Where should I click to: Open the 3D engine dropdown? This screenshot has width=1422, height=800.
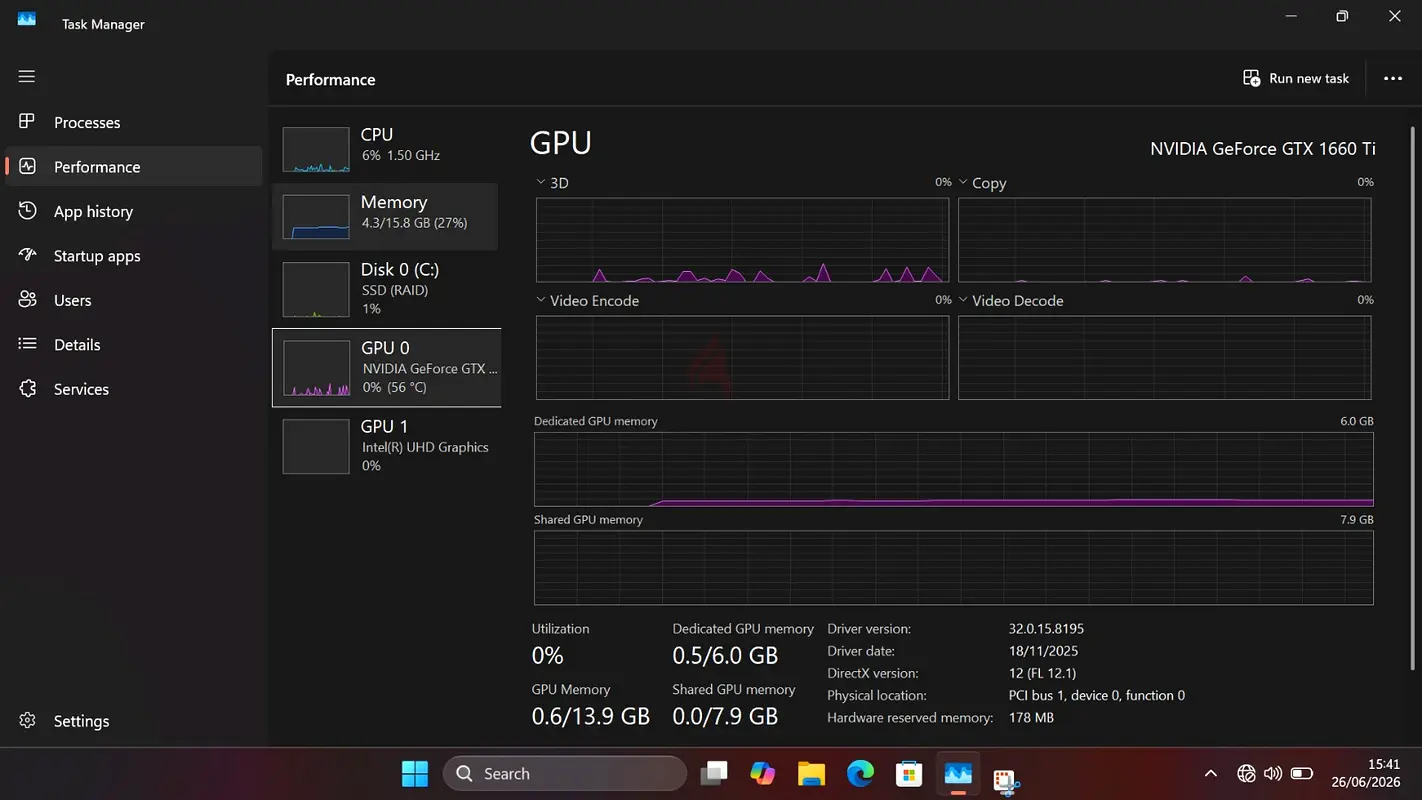coord(552,183)
